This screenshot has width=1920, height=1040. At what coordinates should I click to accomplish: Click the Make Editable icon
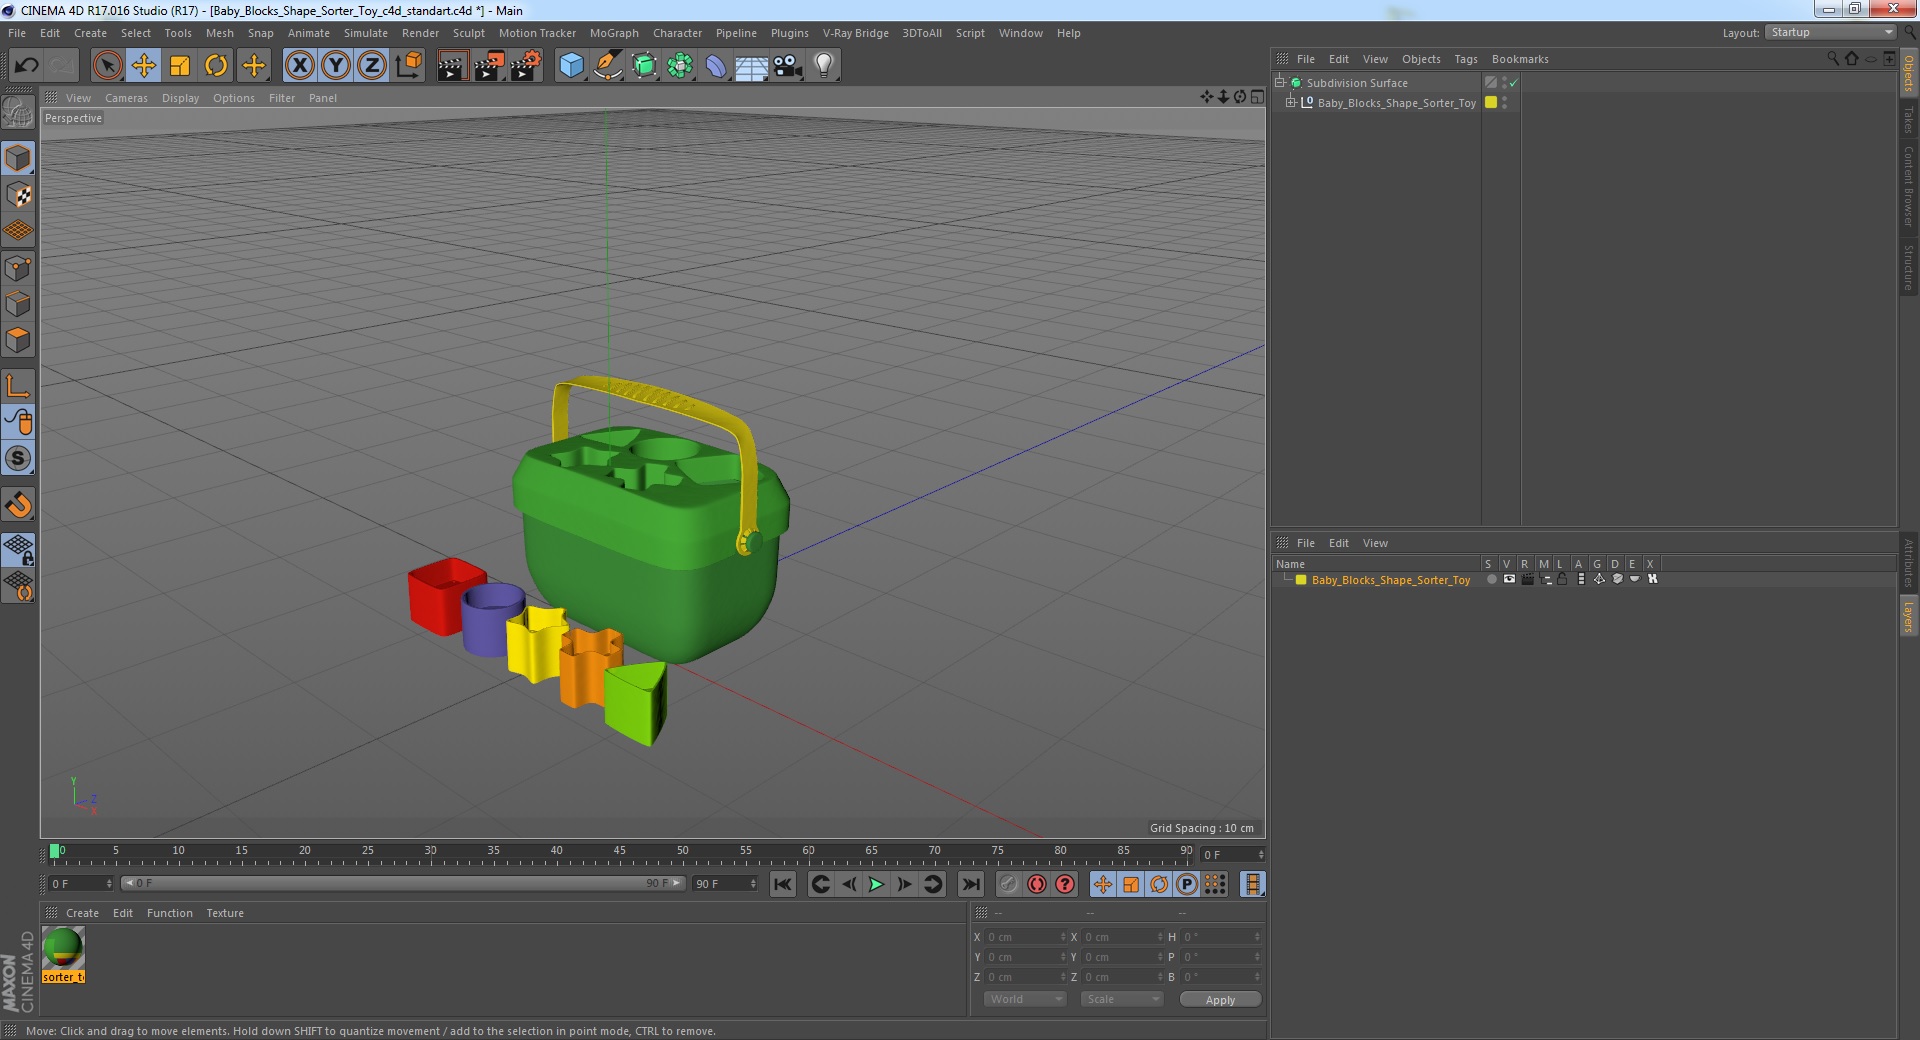pos(18,112)
